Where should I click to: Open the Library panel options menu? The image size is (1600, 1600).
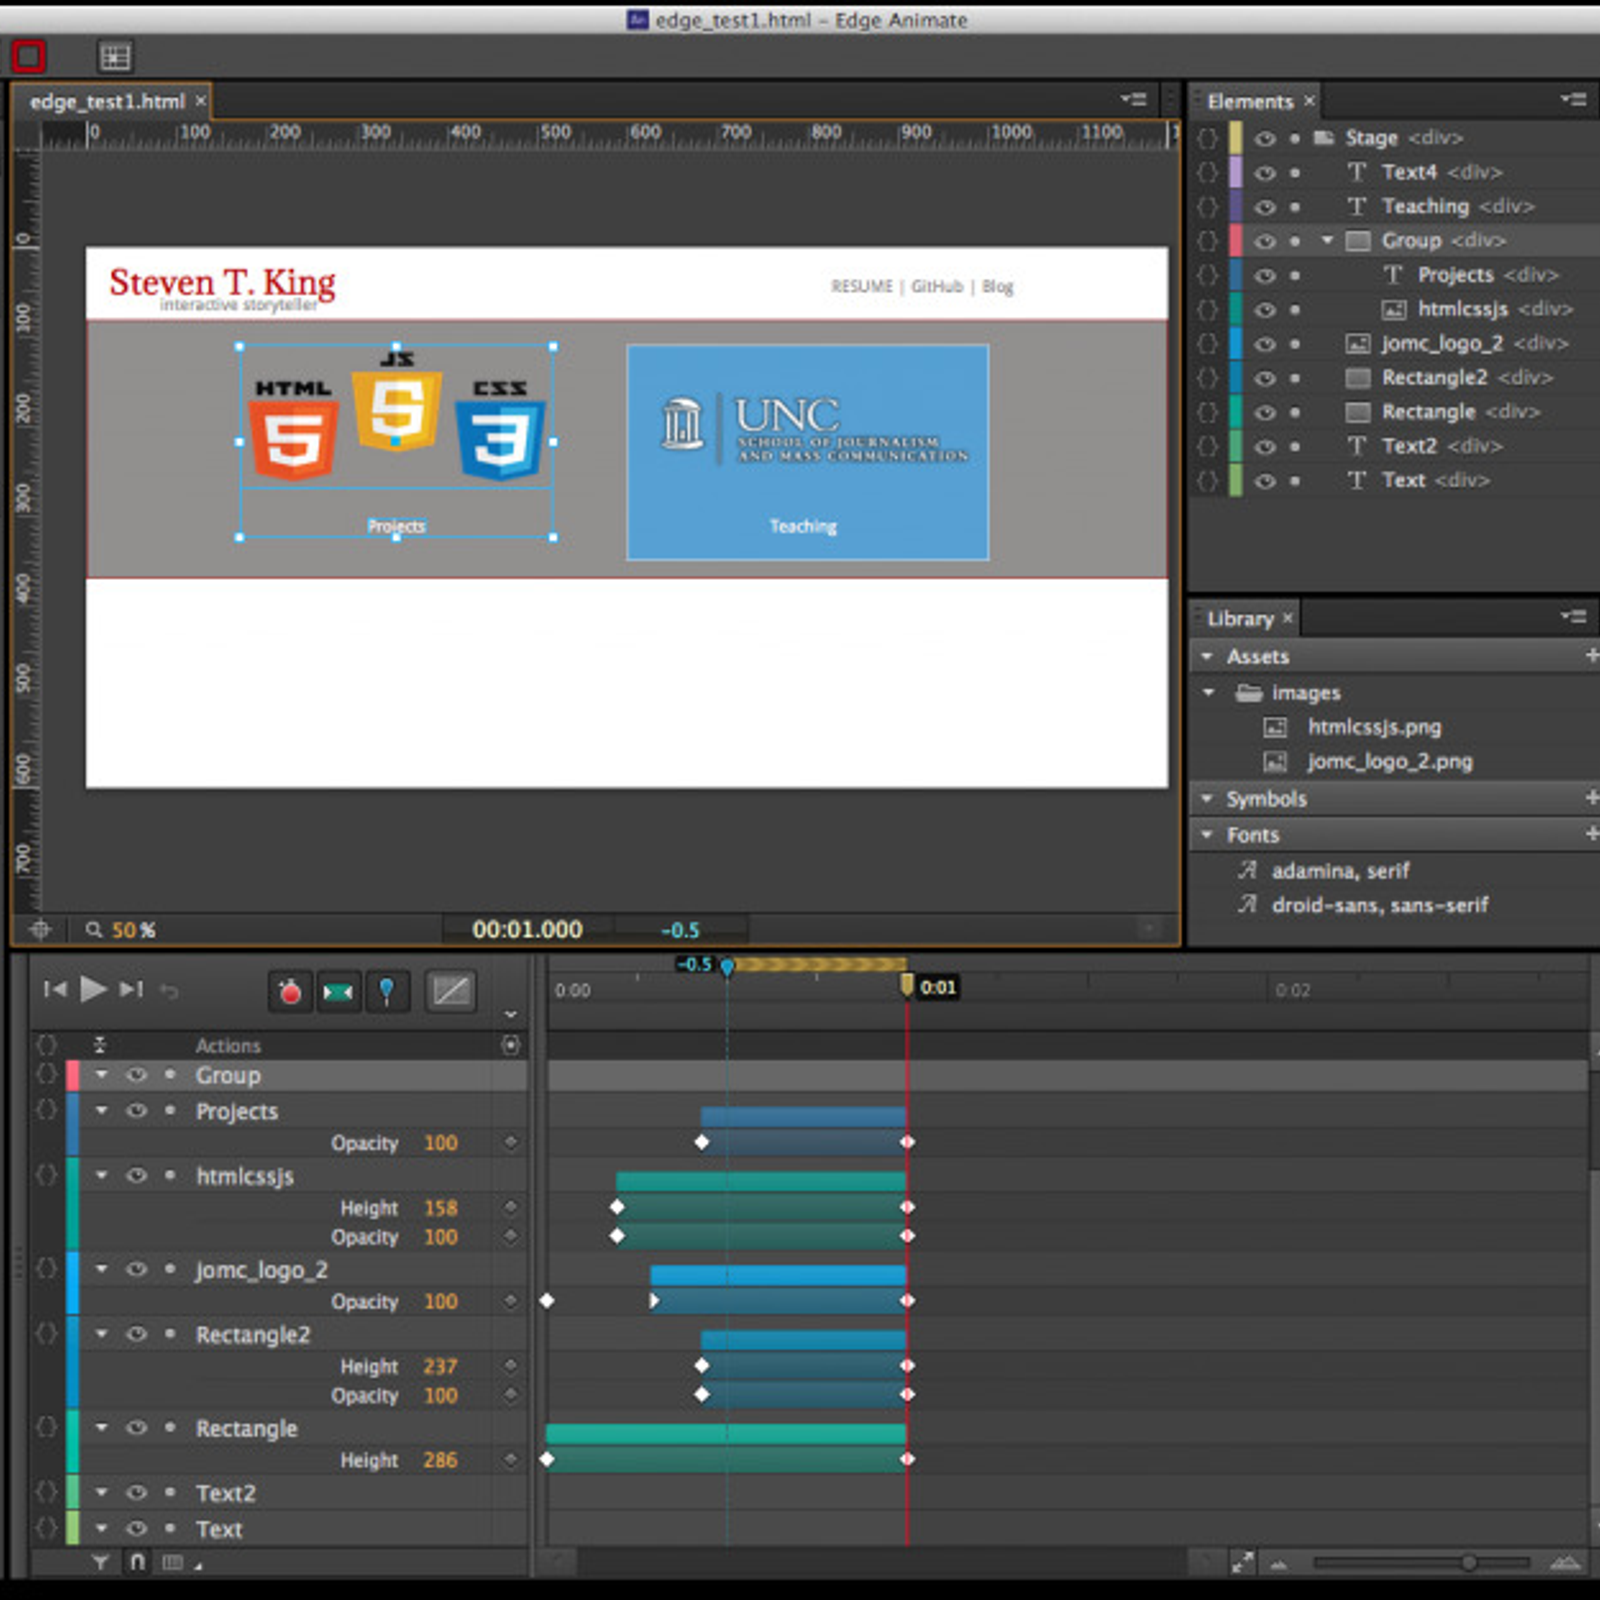click(1574, 617)
